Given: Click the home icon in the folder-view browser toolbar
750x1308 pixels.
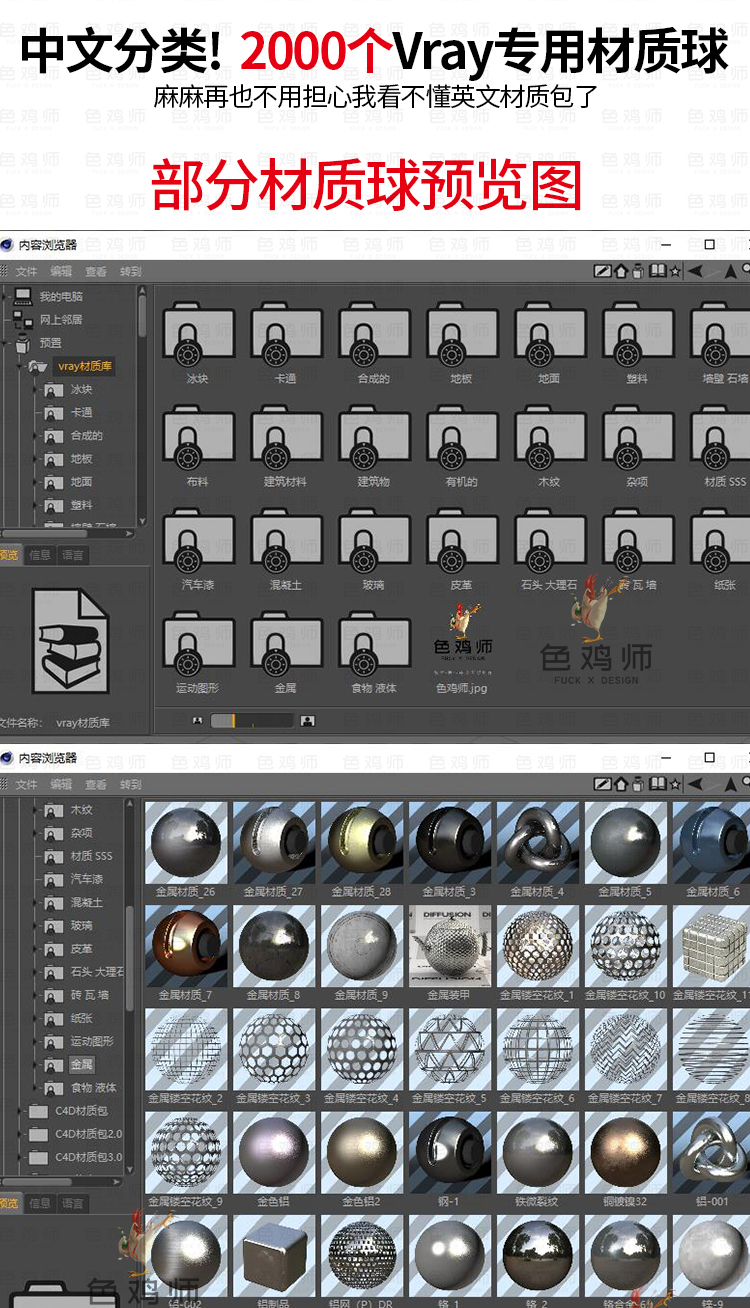Looking at the screenshot, I should pyautogui.click(x=620, y=270).
